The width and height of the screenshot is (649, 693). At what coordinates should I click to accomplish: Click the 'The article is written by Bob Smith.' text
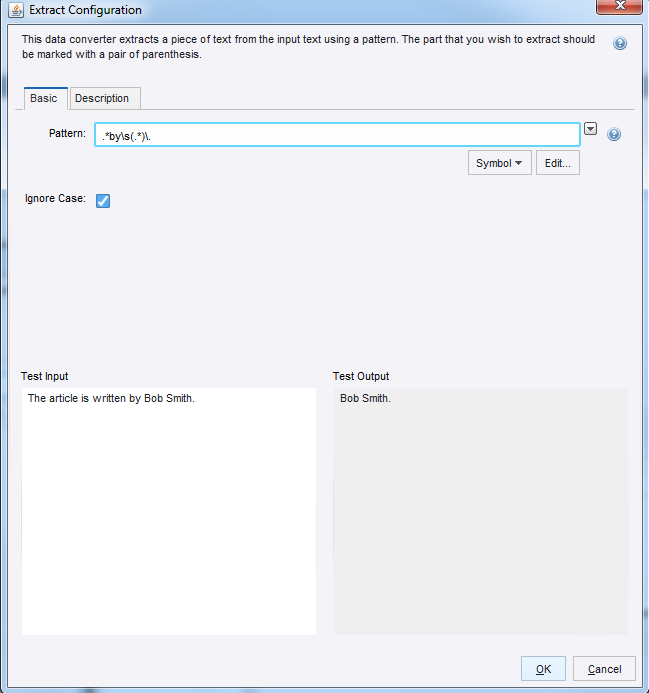click(111, 398)
